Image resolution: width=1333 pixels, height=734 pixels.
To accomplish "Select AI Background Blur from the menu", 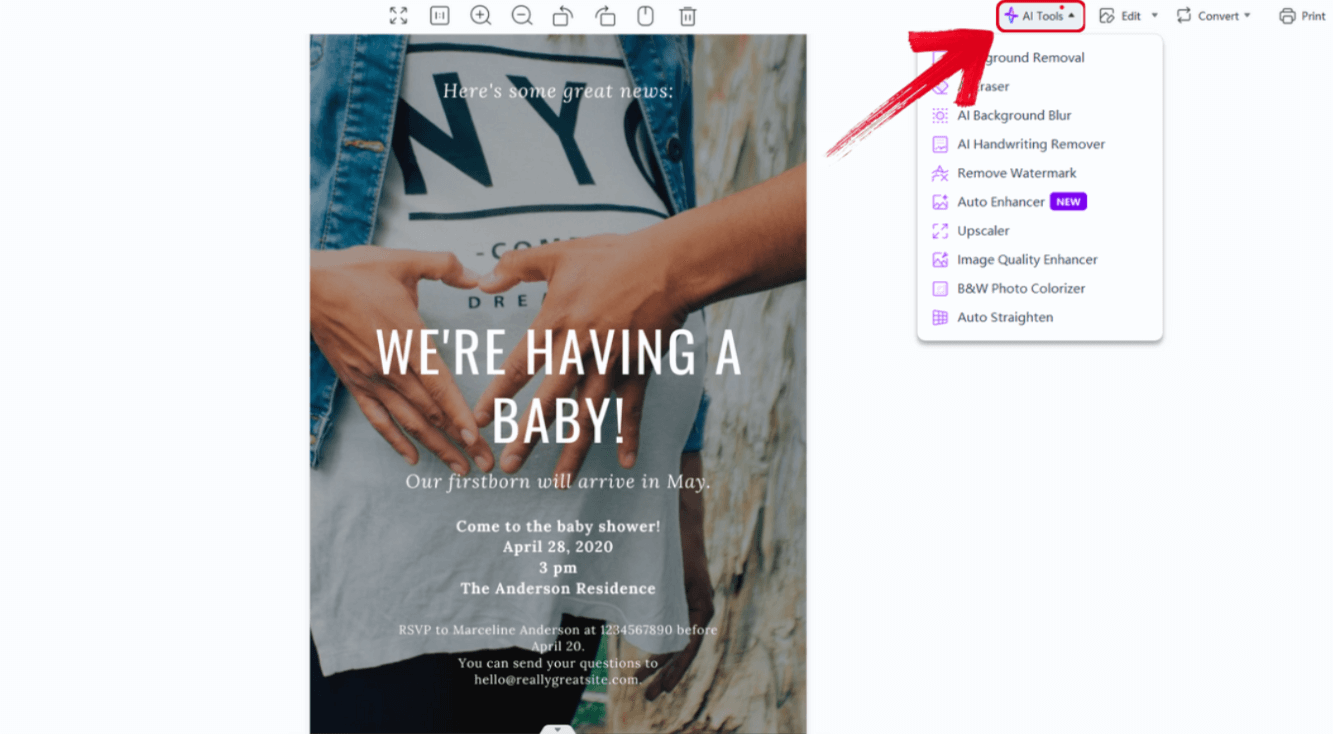I will [x=1014, y=115].
